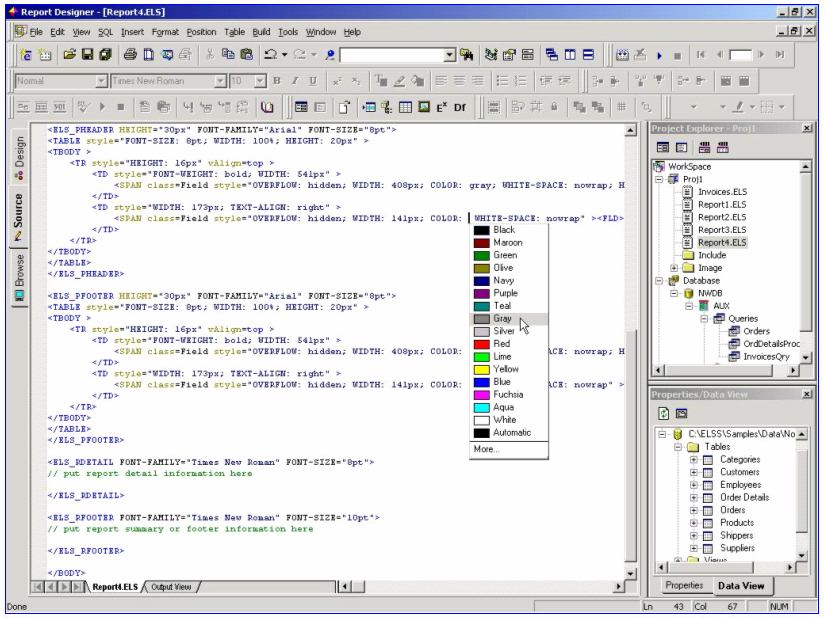Collapse the Proj1 tree node
This screenshot has width=825, height=618.
pyautogui.click(x=659, y=179)
